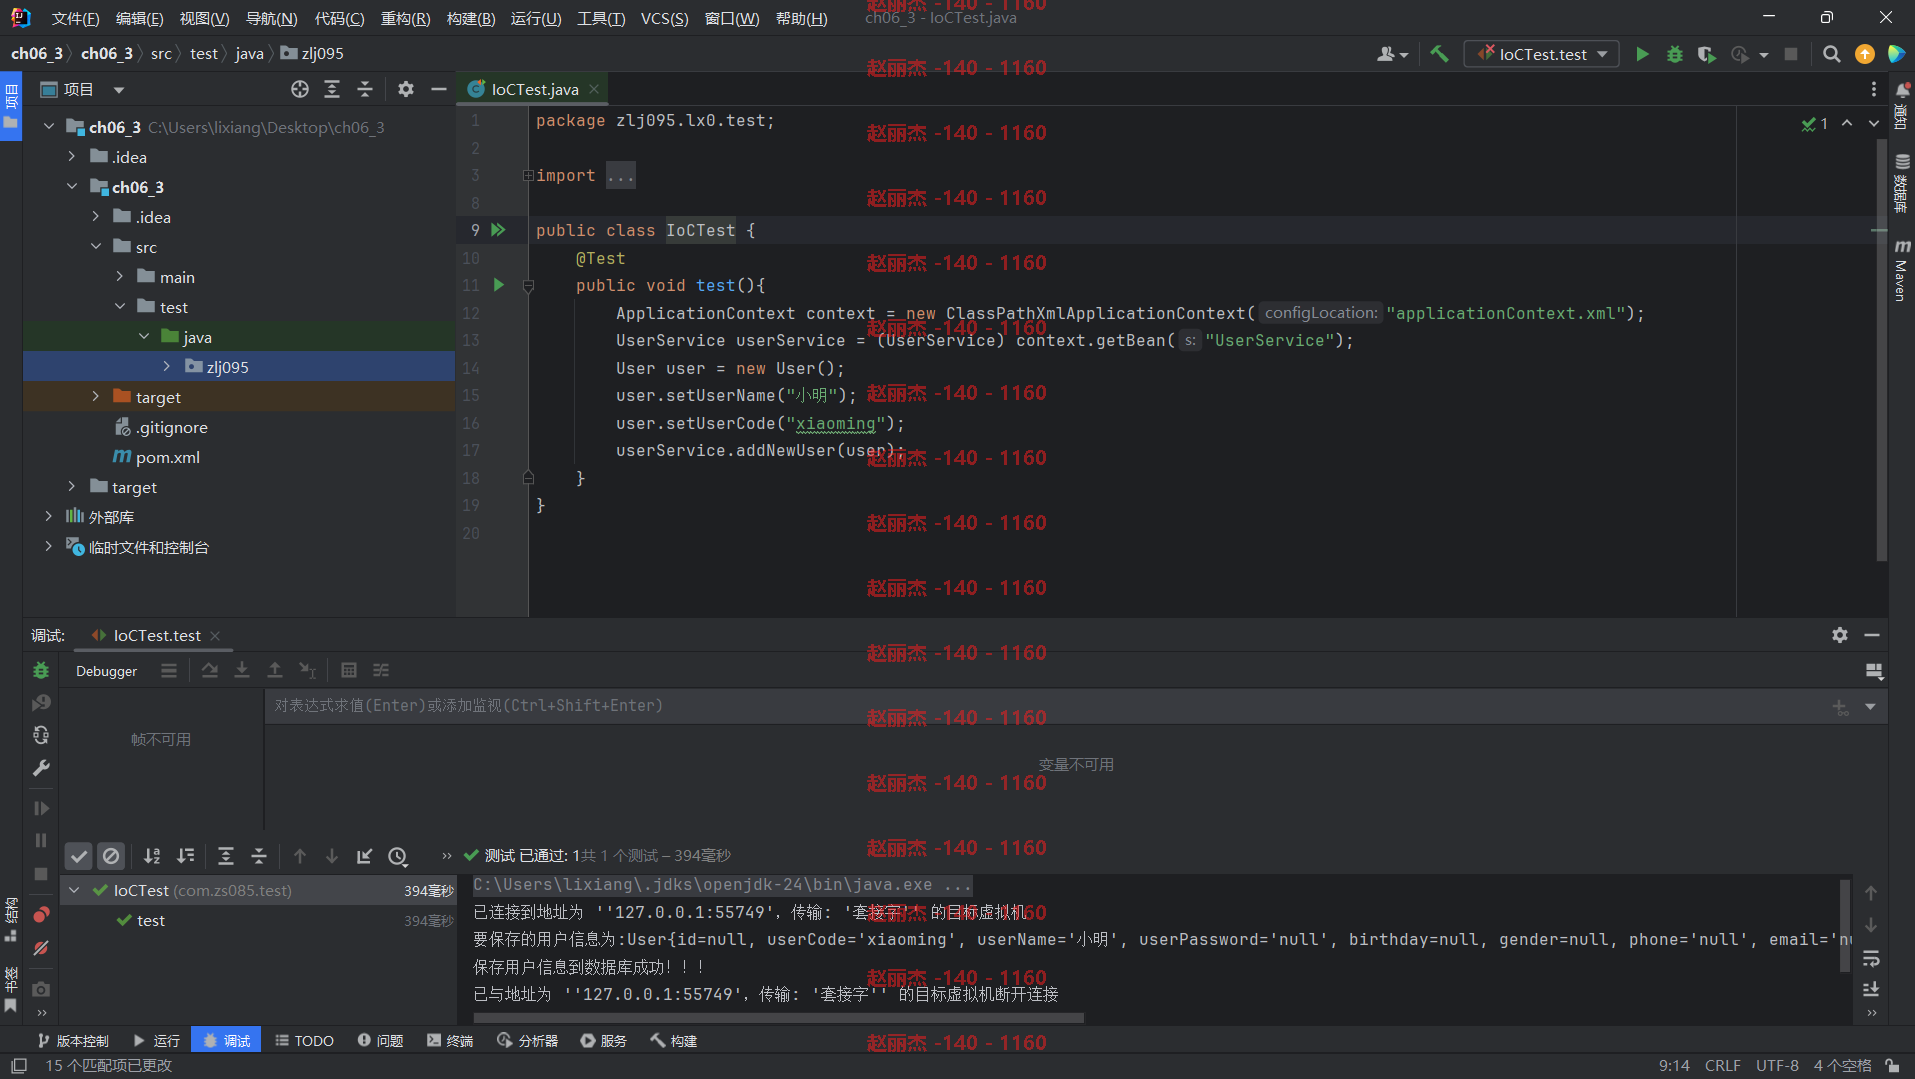Click the java breadcrumb in navigation bar
Viewport: 1915px width, 1079px height.
pos(249,54)
